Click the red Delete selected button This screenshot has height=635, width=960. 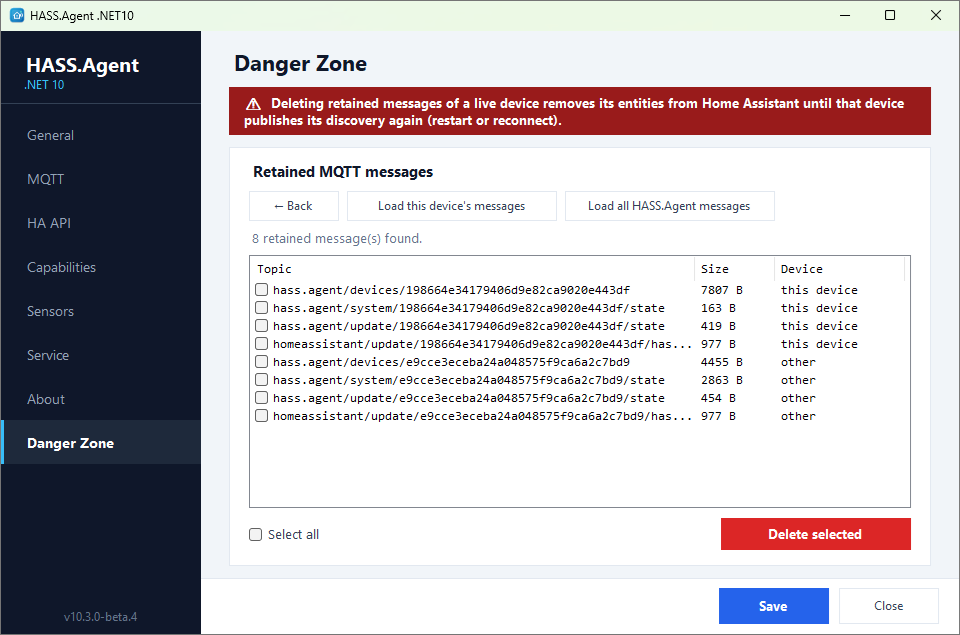pyautogui.click(x=816, y=534)
